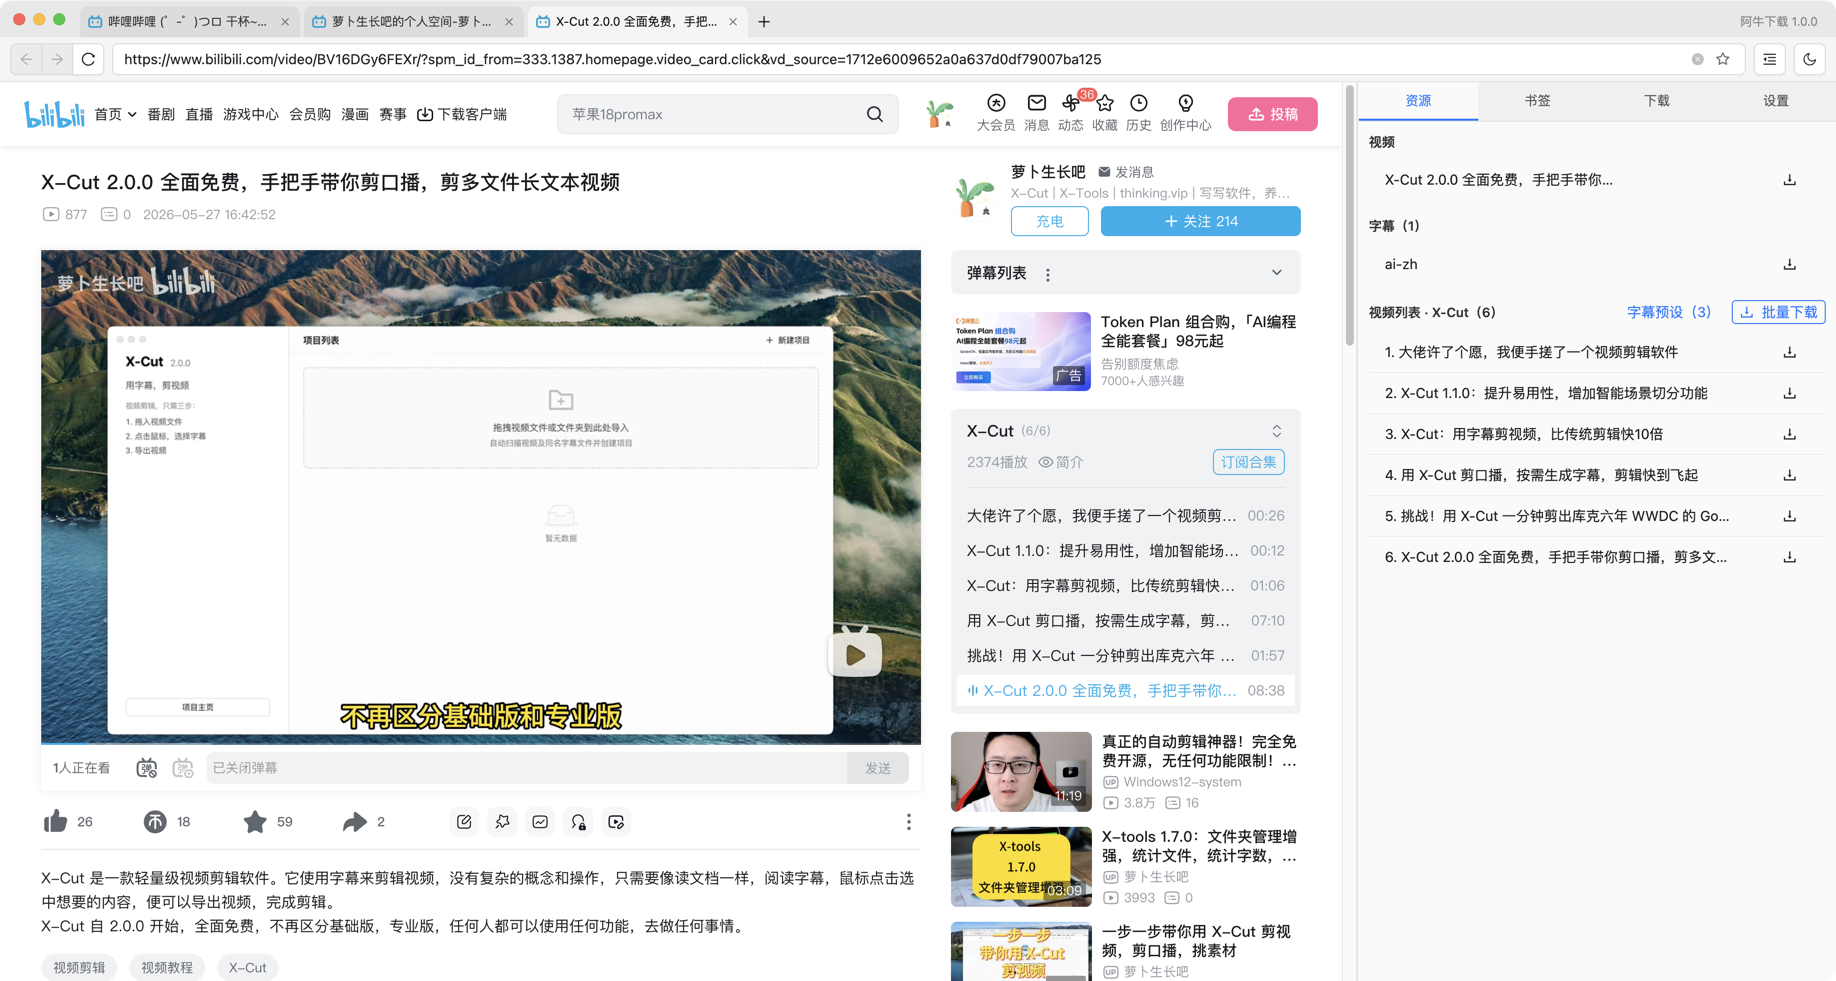
Task: Toggle danmaku display switch
Action: coord(147,768)
